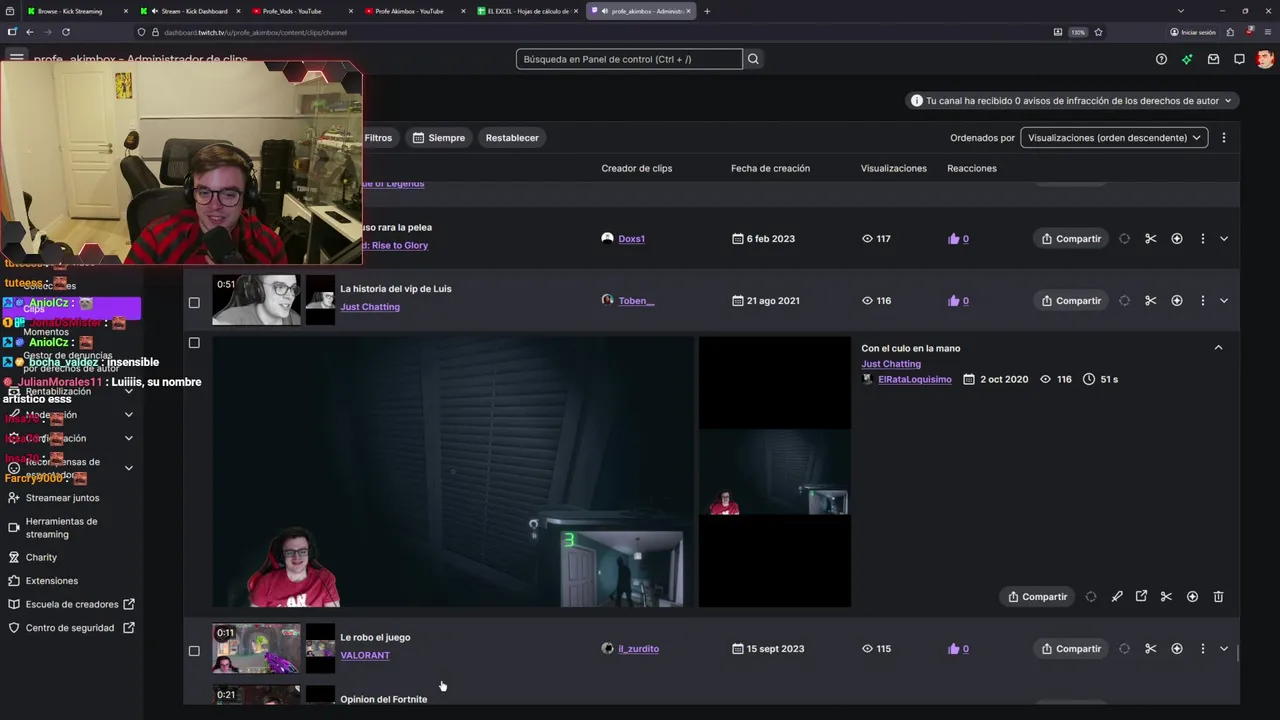Open the Visualizaciones sort order dropdown
The width and height of the screenshot is (1280, 720).
point(1114,138)
